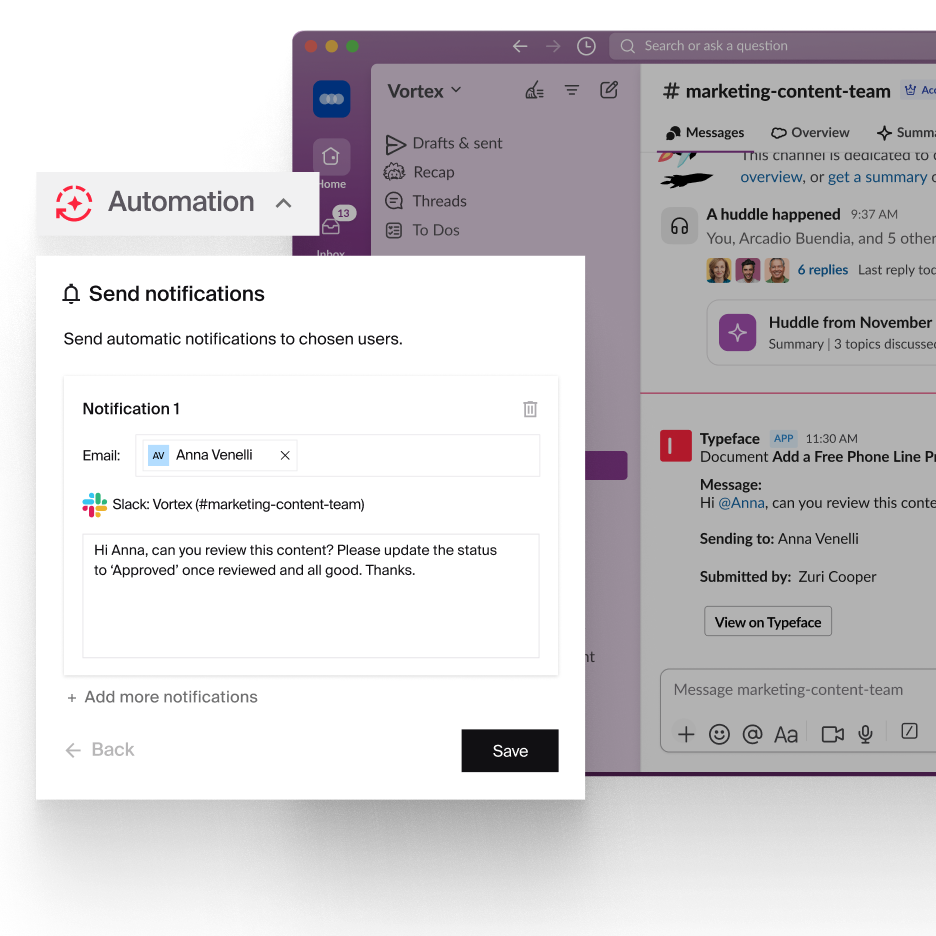Click the first replier avatar in huddle thread
936x936 pixels.
[x=719, y=270]
